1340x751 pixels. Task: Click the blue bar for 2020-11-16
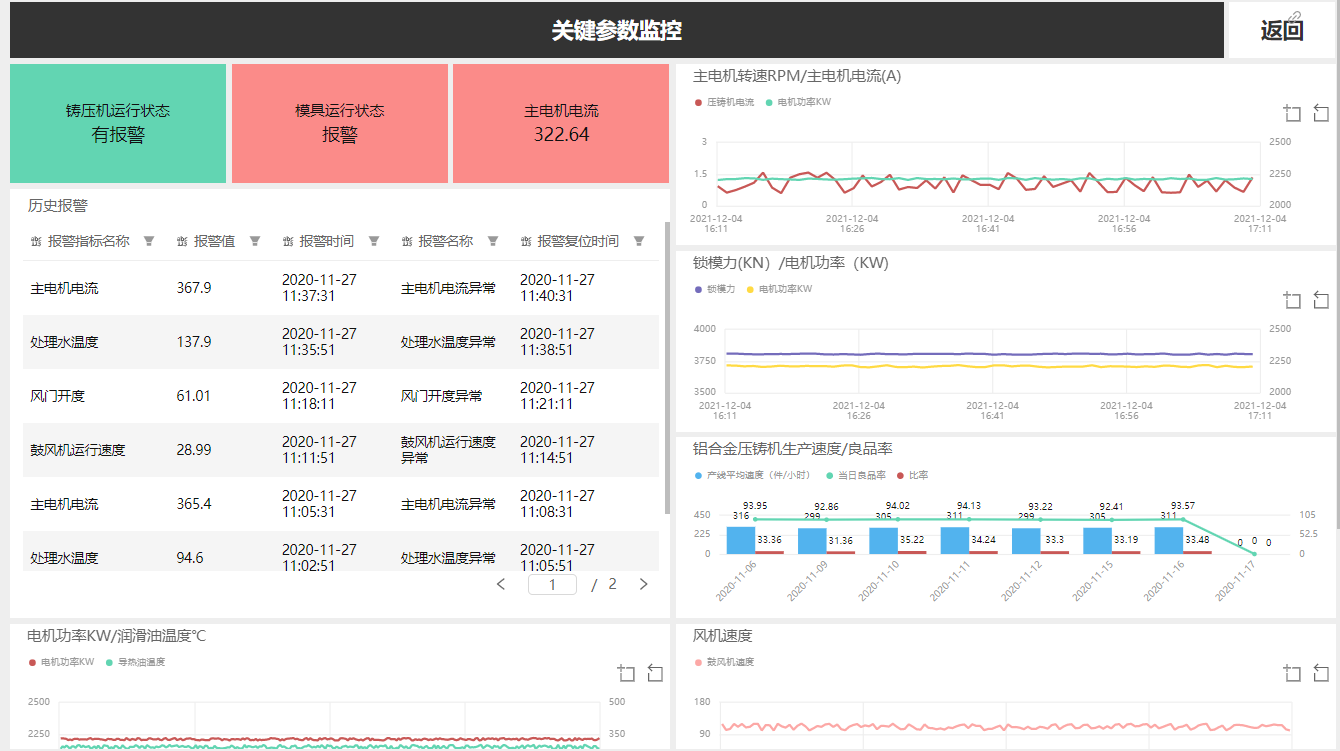coord(1169,540)
